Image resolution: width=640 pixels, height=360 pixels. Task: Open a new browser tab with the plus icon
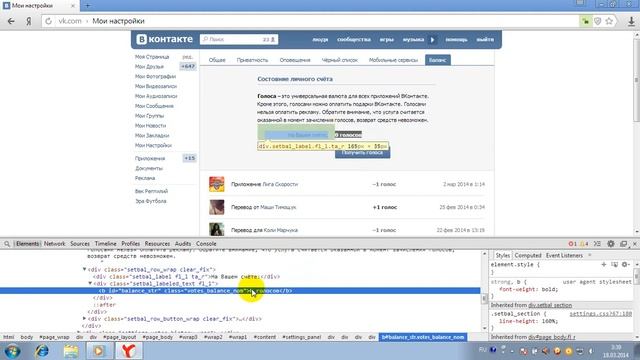pyautogui.click(x=87, y=6)
